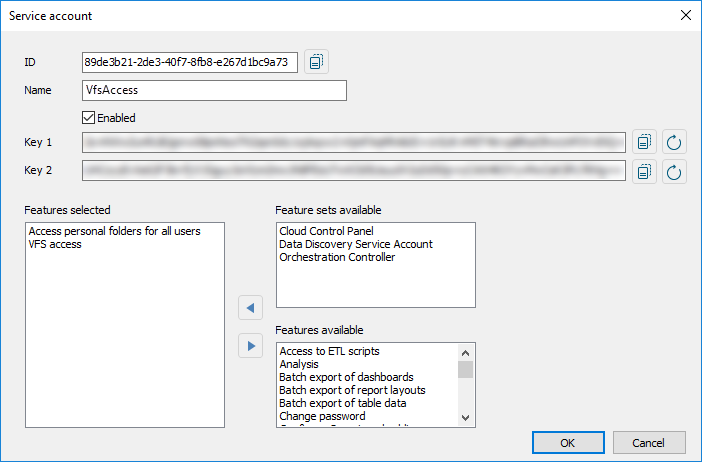Click the scrollbar thumb in Features available
The width and height of the screenshot is (702, 462).
click(466, 369)
